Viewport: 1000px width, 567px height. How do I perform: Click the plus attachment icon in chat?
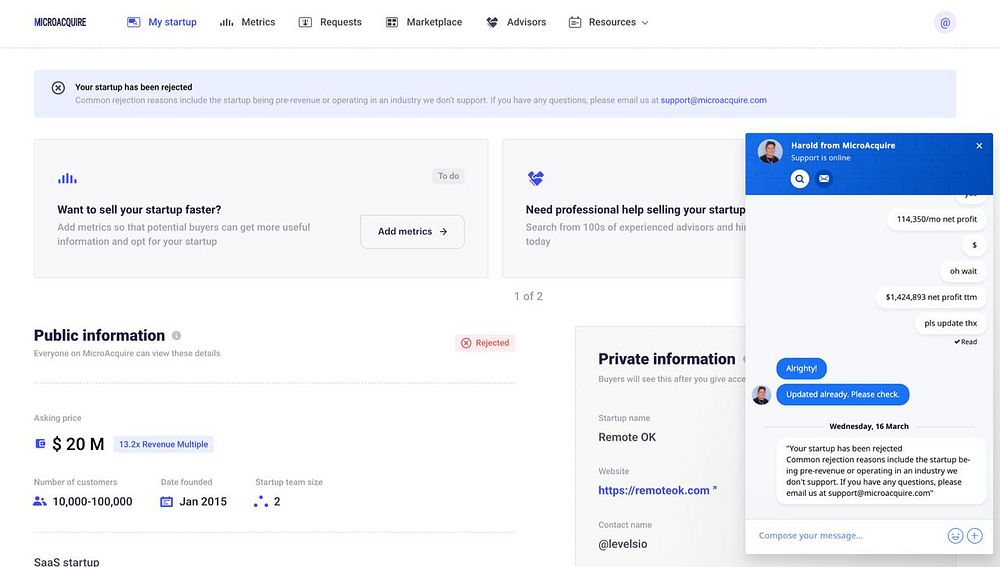[974, 536]
